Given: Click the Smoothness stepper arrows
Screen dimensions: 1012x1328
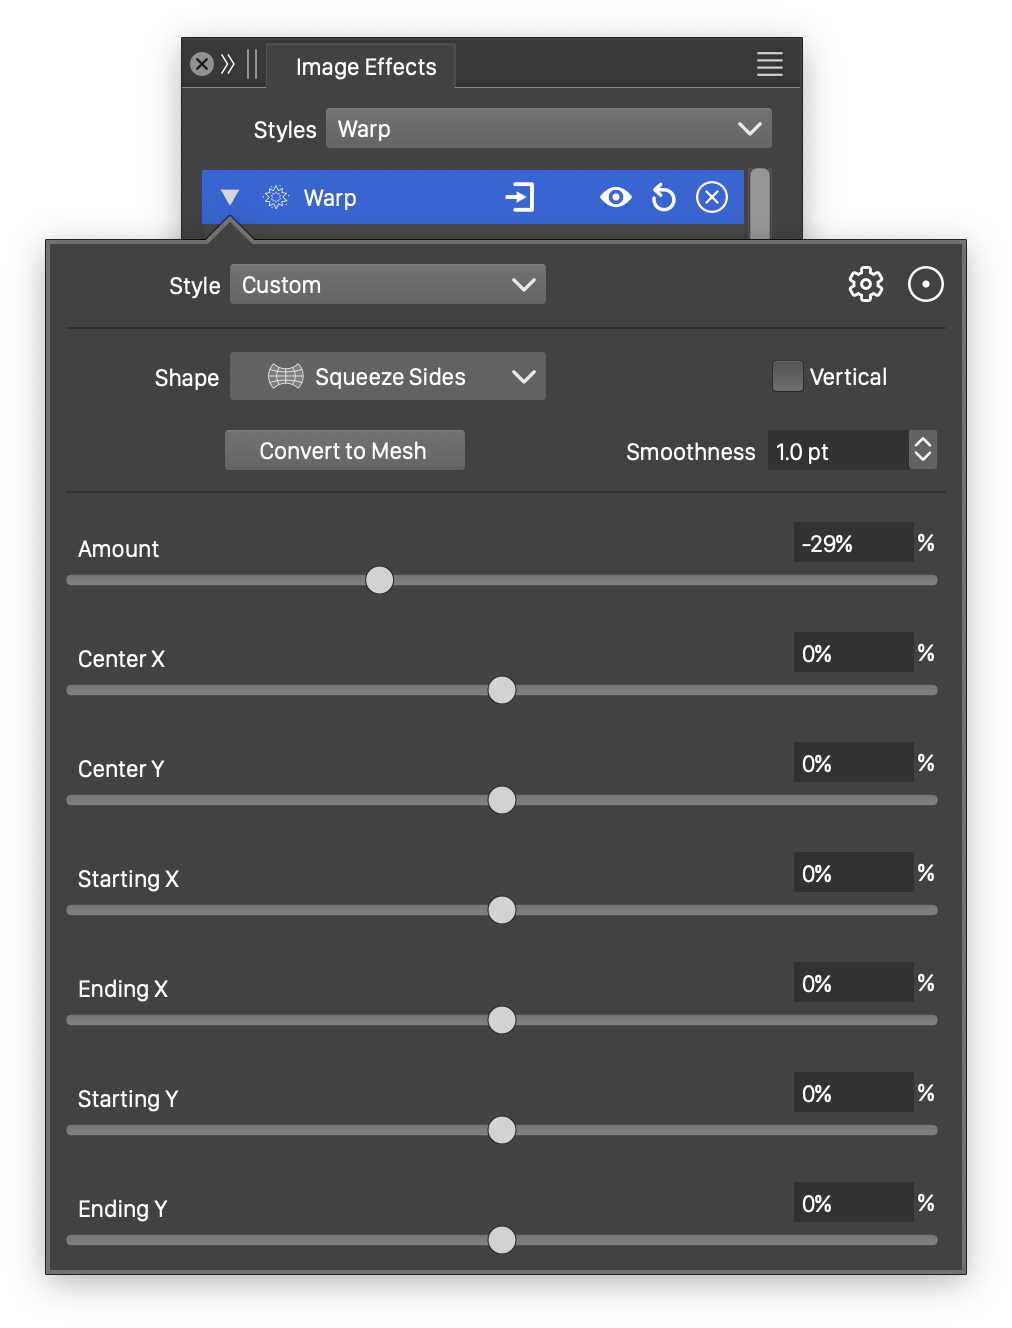Looking at the screenshot, I should click(922, 450).
